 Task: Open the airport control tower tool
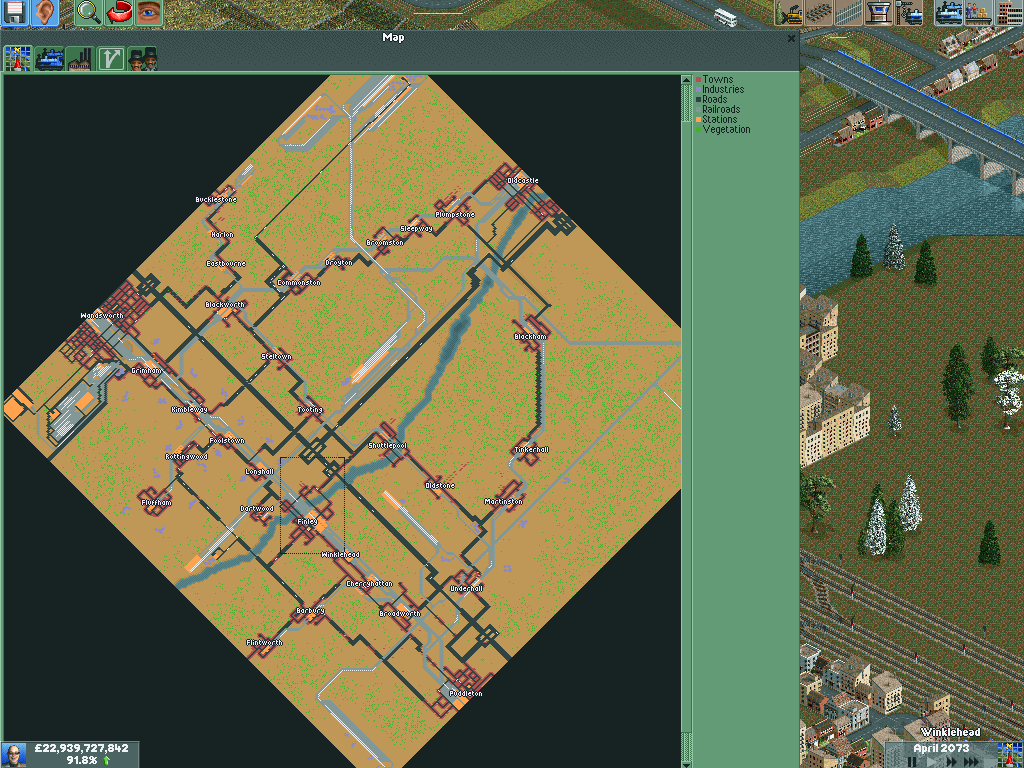878,12
